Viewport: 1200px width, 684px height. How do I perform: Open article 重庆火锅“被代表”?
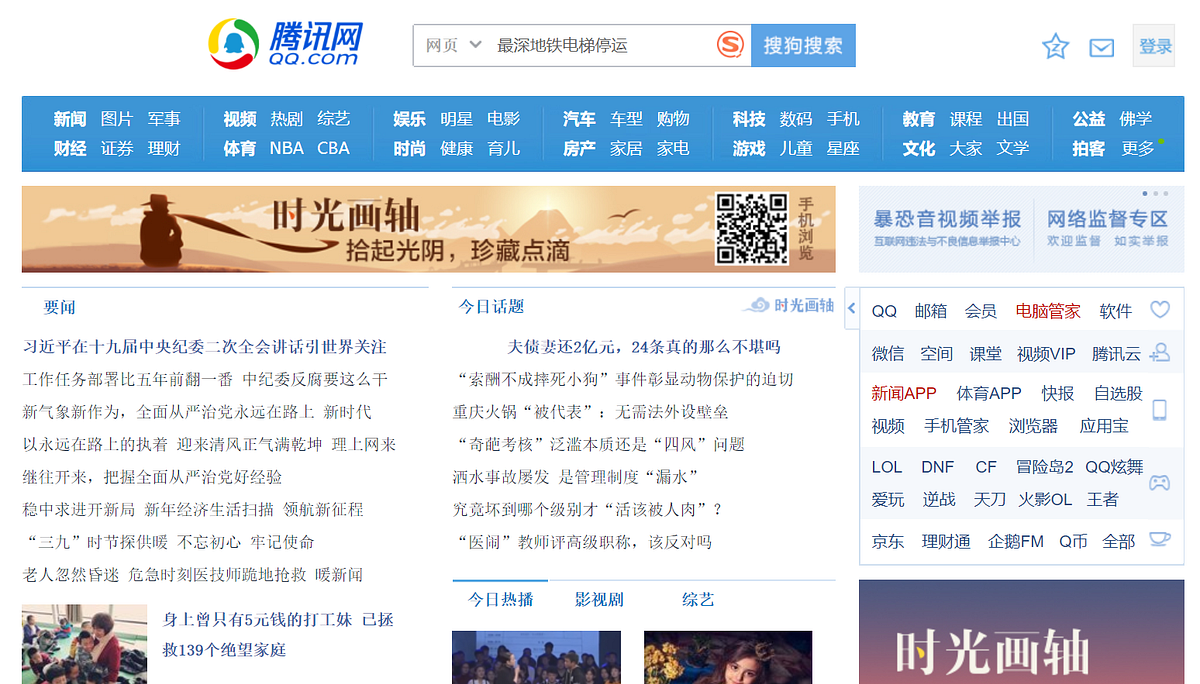(590, 412)
